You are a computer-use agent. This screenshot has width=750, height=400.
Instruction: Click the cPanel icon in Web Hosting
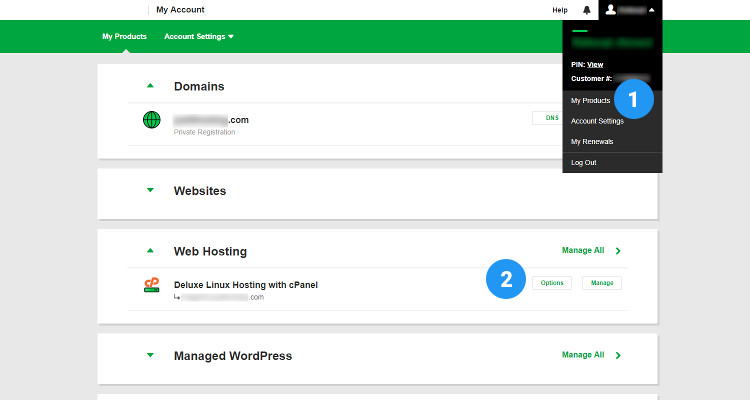(x=152, y=285)
